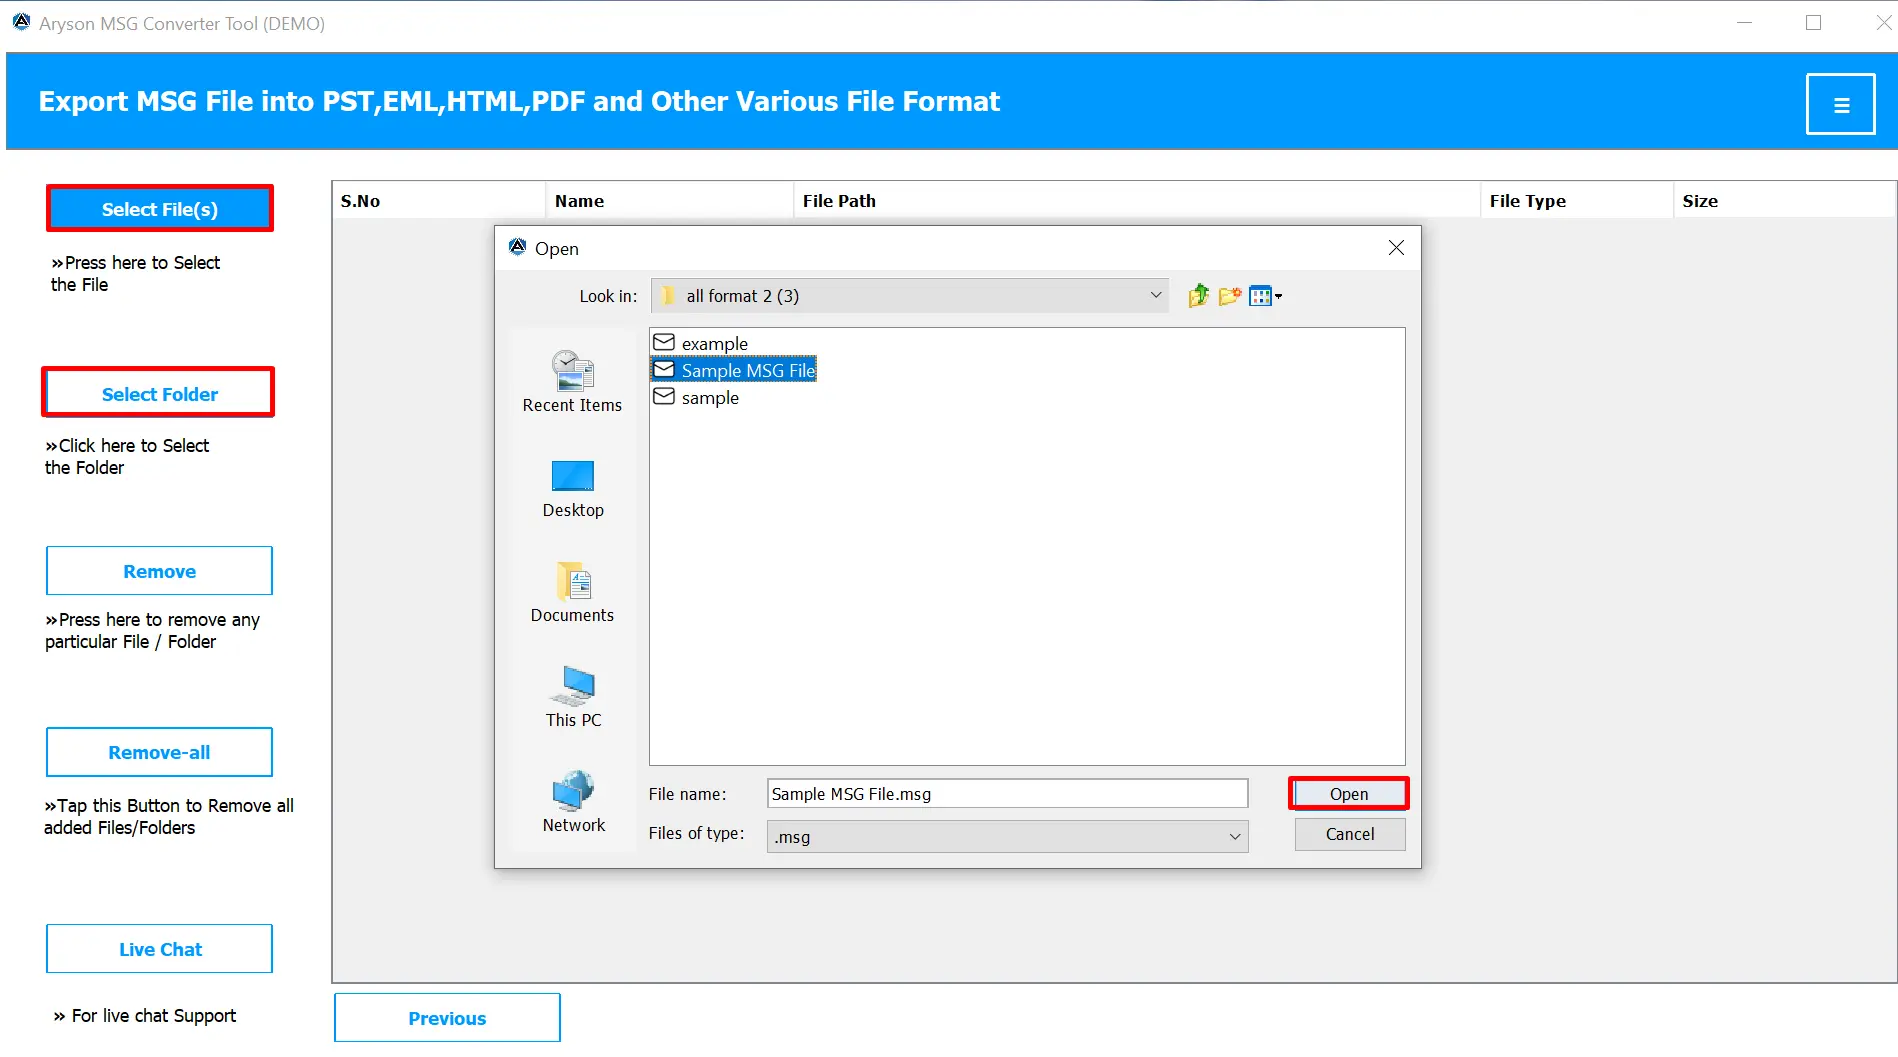
Task: Select the sample file entry
Action: (x=696, y=397)
